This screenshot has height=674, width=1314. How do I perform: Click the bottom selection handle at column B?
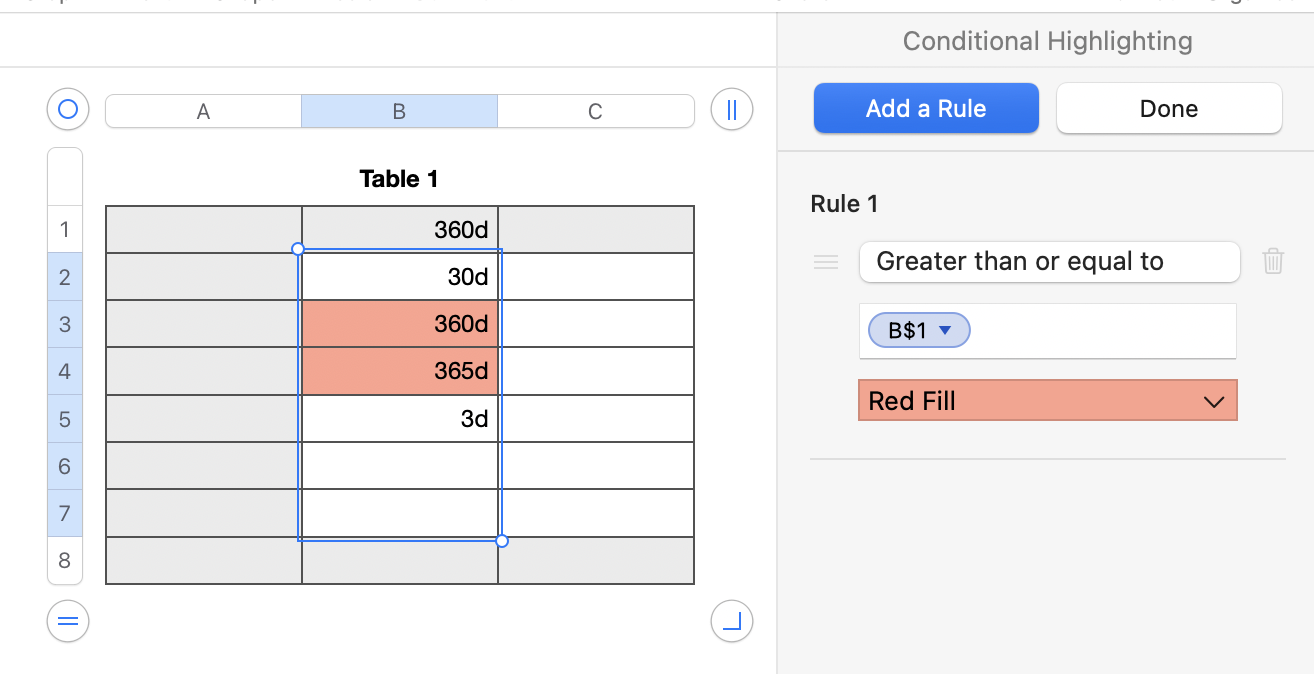click(502, 541)
